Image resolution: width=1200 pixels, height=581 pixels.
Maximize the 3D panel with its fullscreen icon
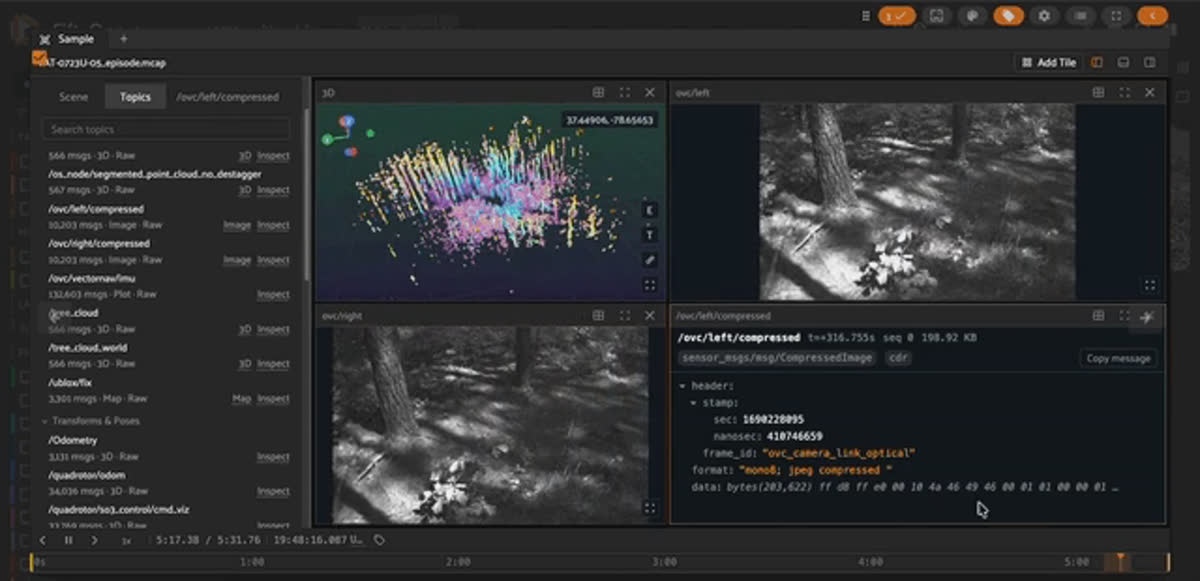click(625, 92)
